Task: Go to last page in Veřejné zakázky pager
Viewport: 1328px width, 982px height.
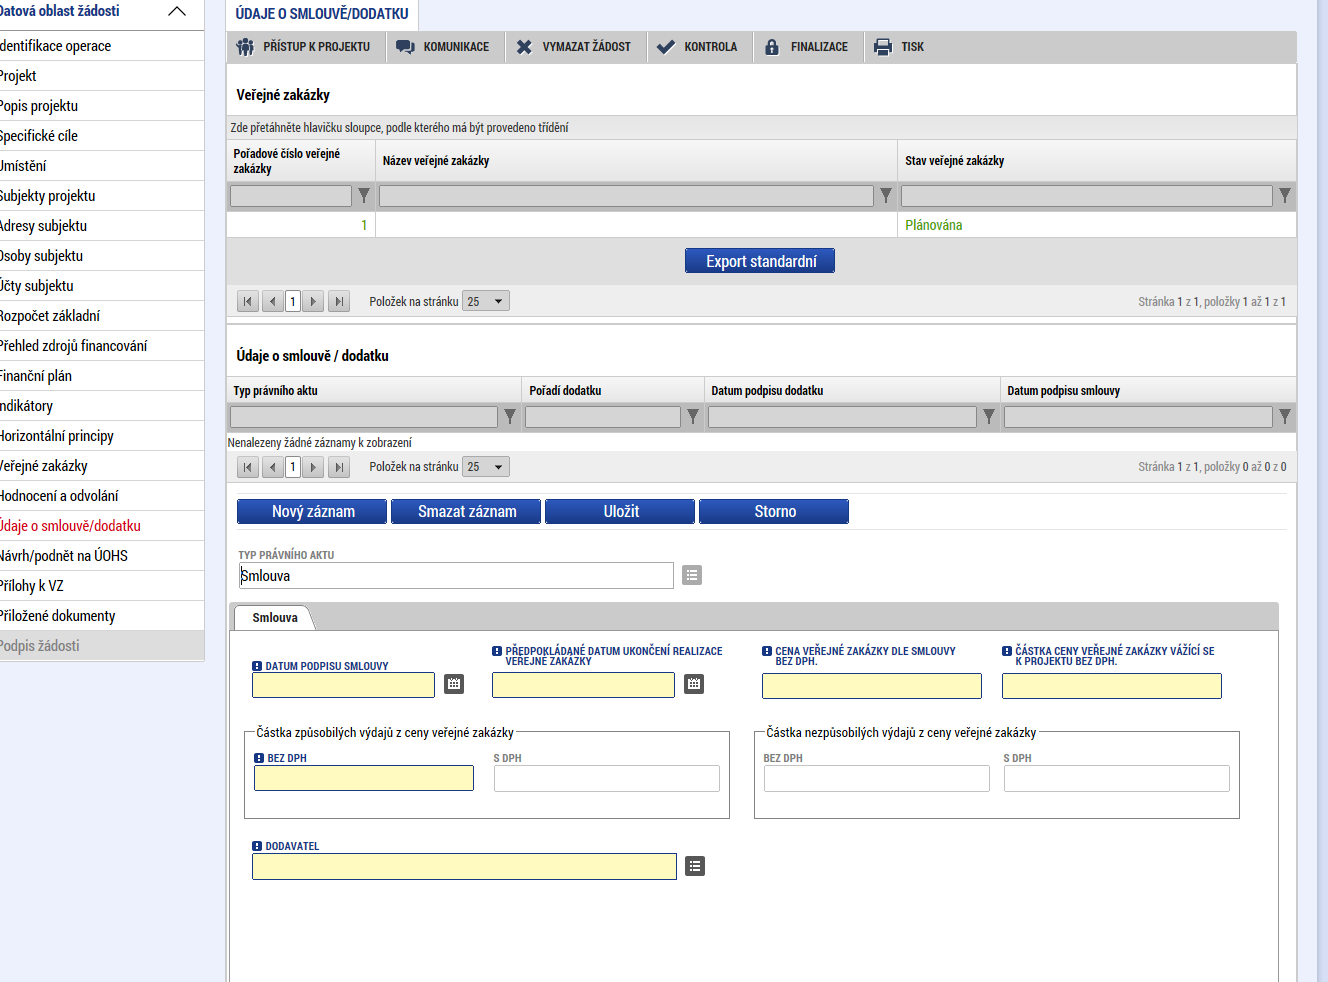Action: (x=339, y=301)
